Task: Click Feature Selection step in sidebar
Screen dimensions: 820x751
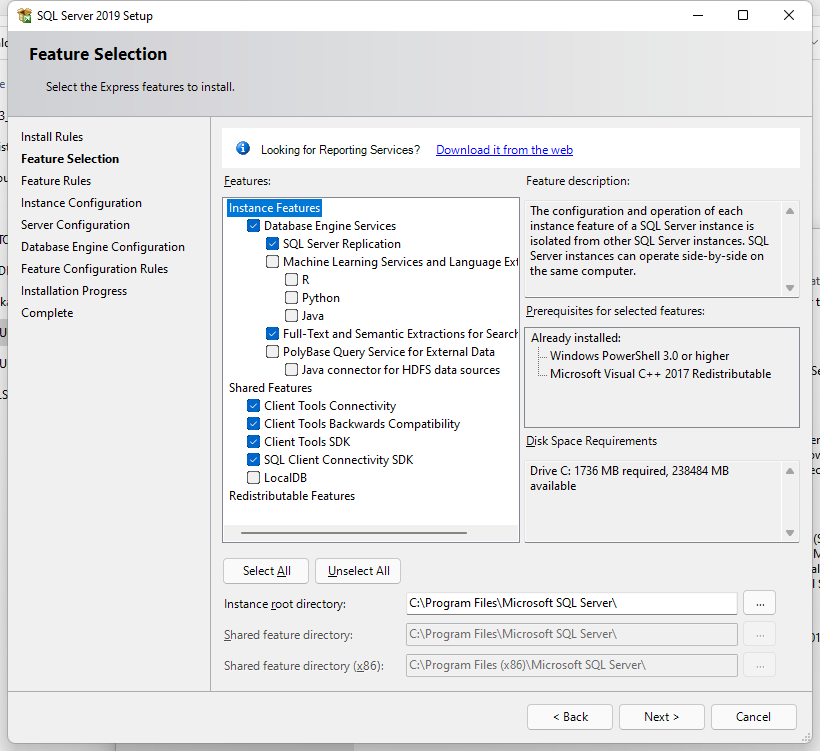Action: coord(70,159)
